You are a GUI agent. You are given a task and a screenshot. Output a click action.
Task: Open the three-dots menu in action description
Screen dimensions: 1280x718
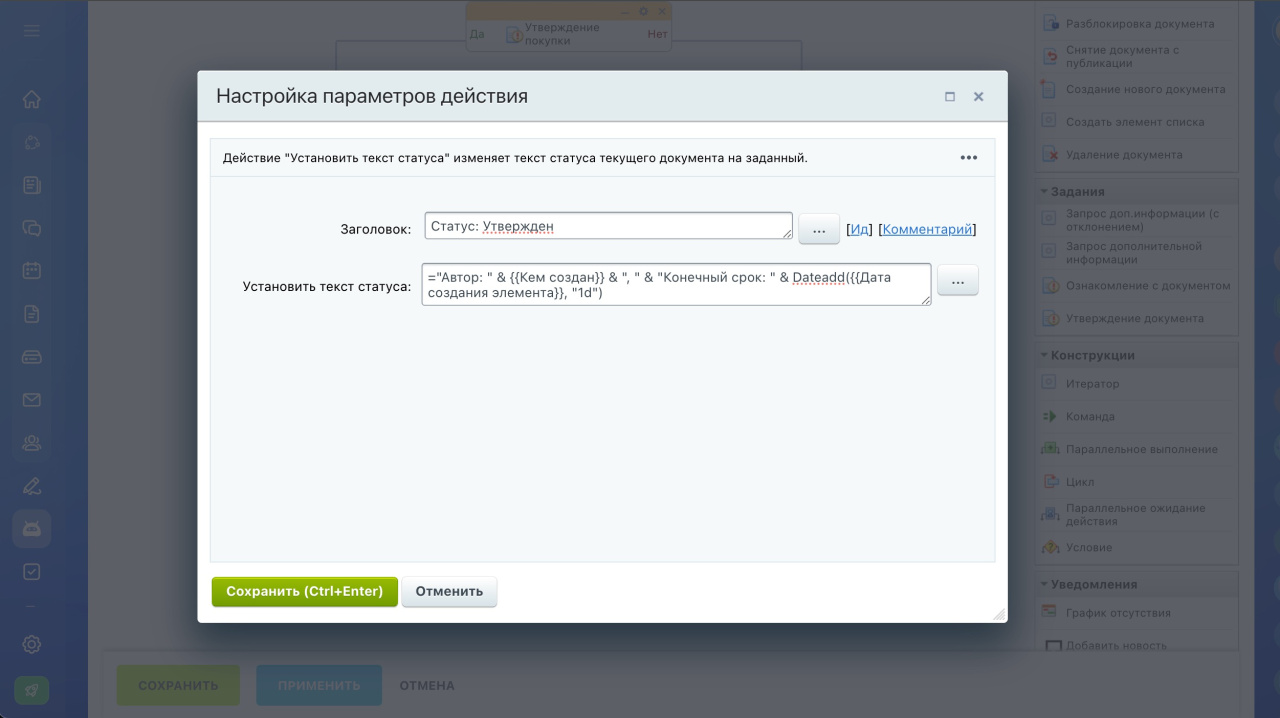[969, 158]
